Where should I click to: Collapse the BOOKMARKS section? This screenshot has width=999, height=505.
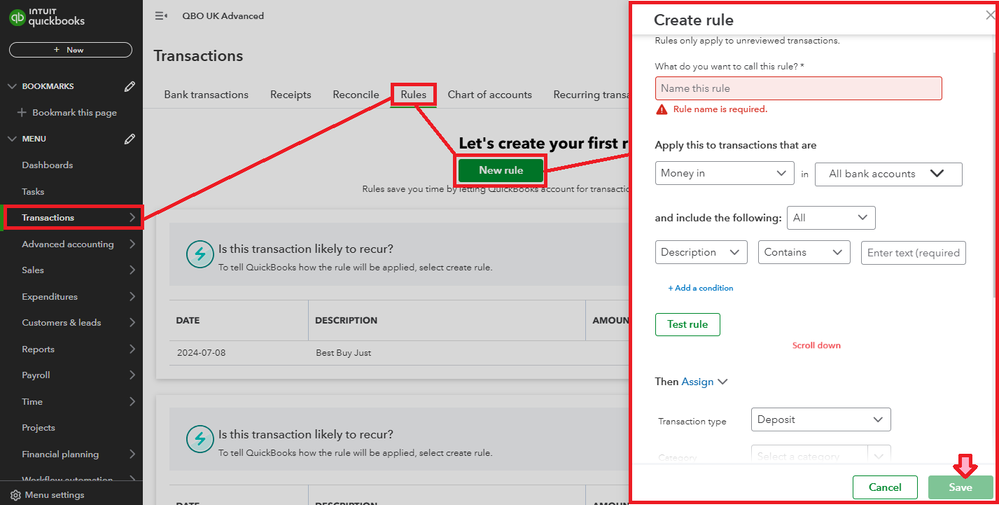click(12, 87)
